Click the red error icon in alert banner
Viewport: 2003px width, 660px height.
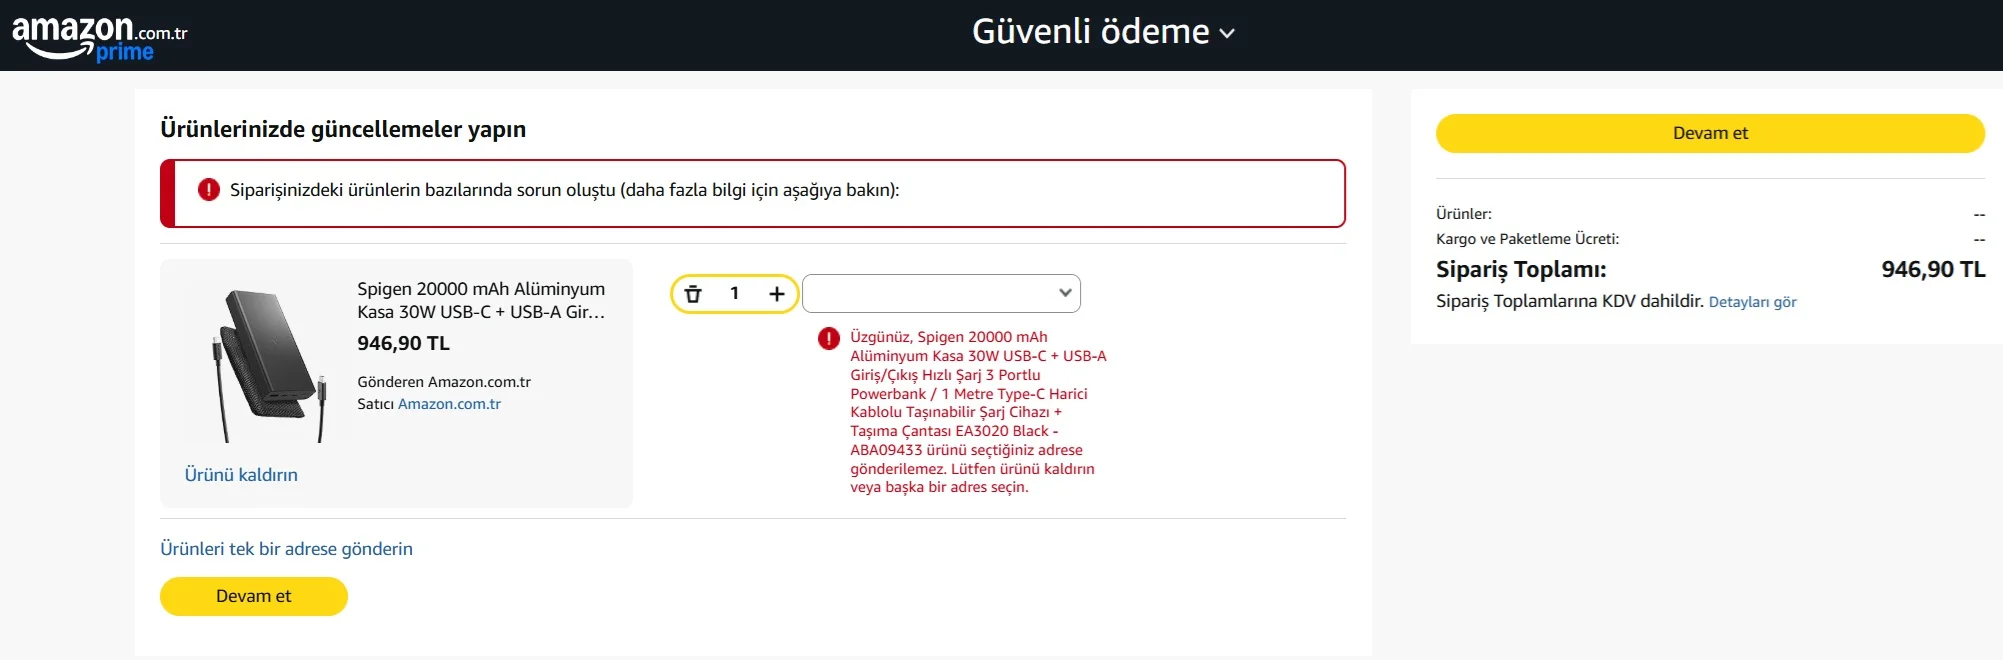(x=208, y=190)
